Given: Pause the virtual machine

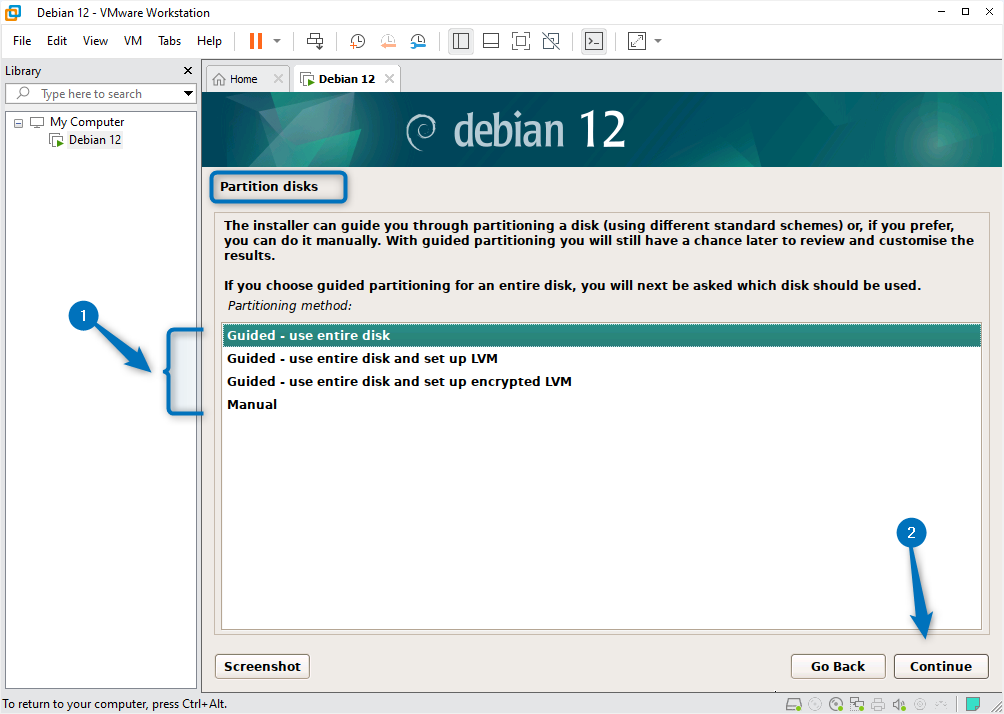Looking at the screenshot, I should (x=256, y=41).
